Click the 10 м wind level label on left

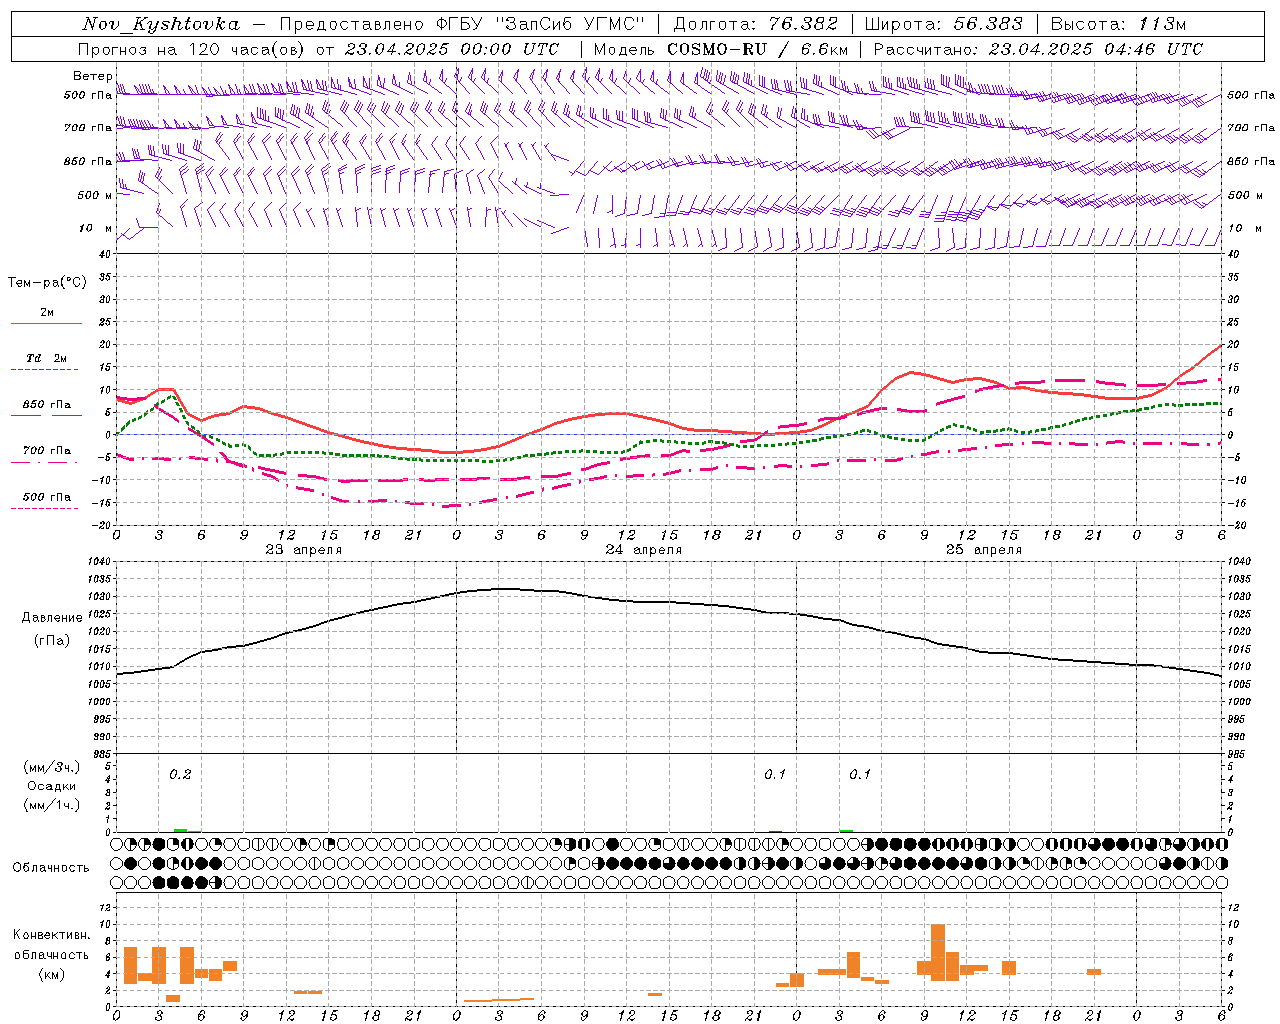coord(97,228)
